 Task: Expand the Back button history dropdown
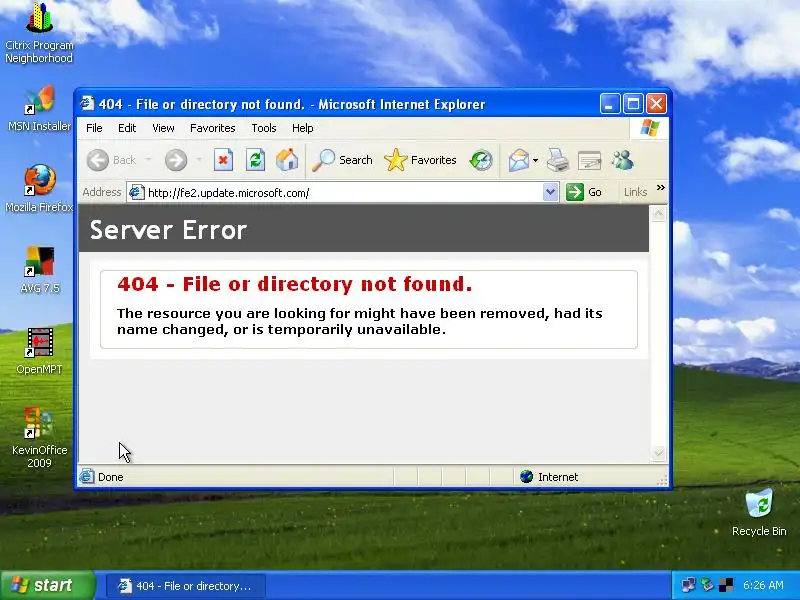coord(148,160)
